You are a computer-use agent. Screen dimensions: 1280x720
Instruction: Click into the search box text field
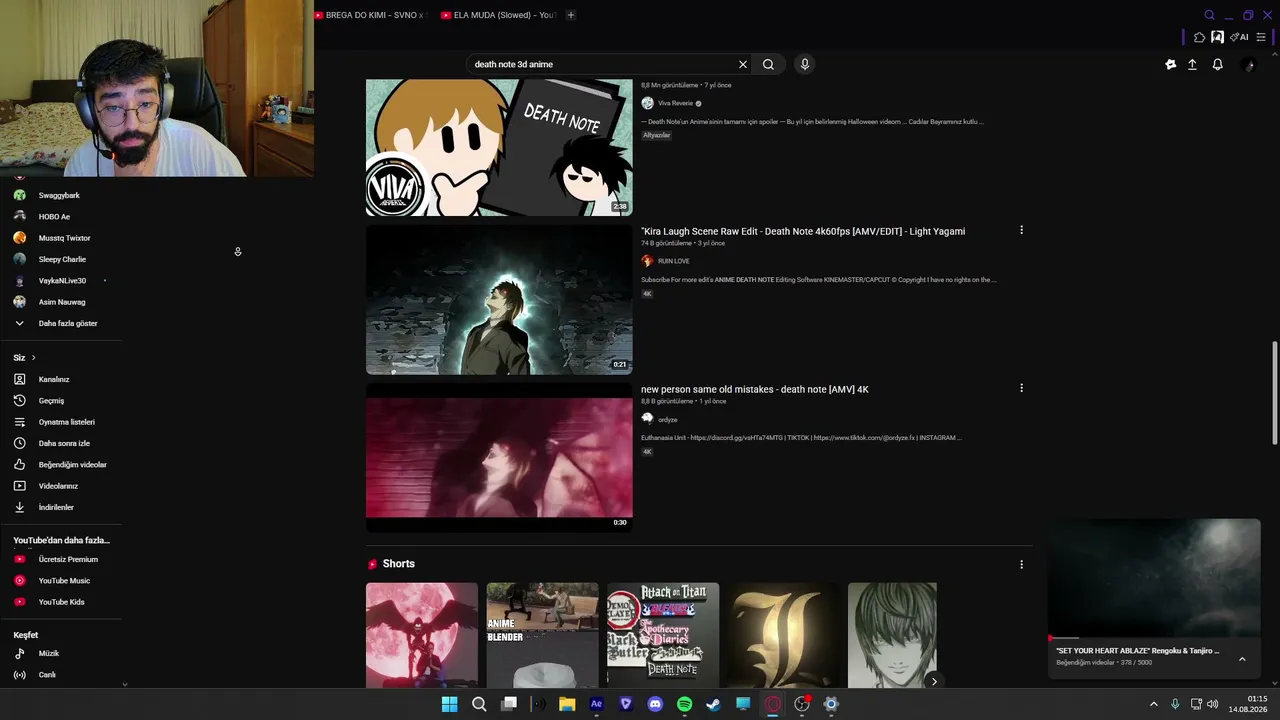click(600, 64)
